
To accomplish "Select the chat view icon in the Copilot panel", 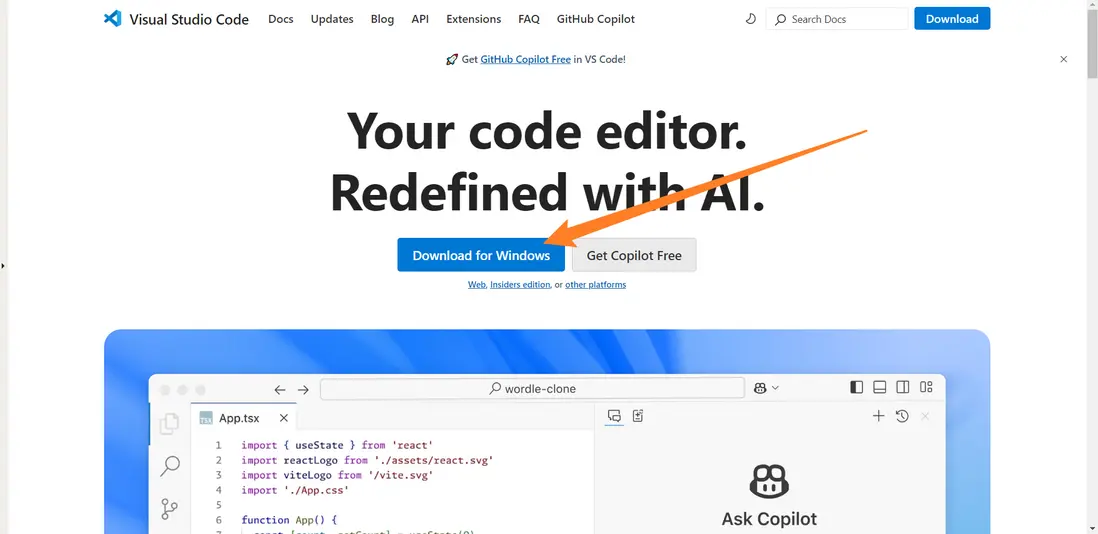I will [x=614, y=416].
